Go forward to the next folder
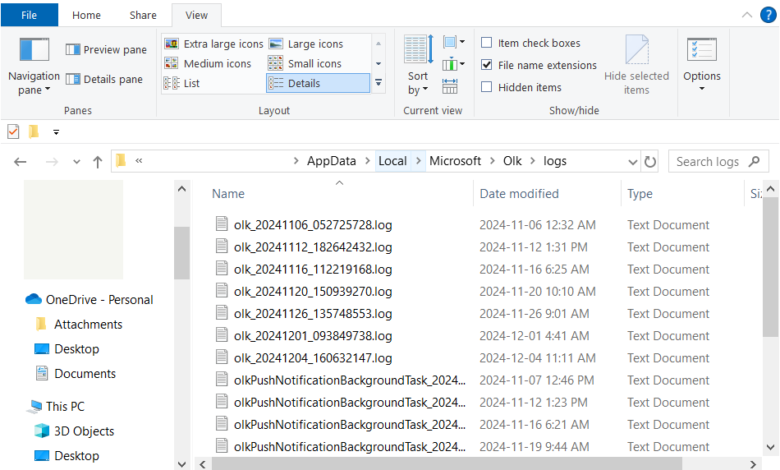 [51, 162]
